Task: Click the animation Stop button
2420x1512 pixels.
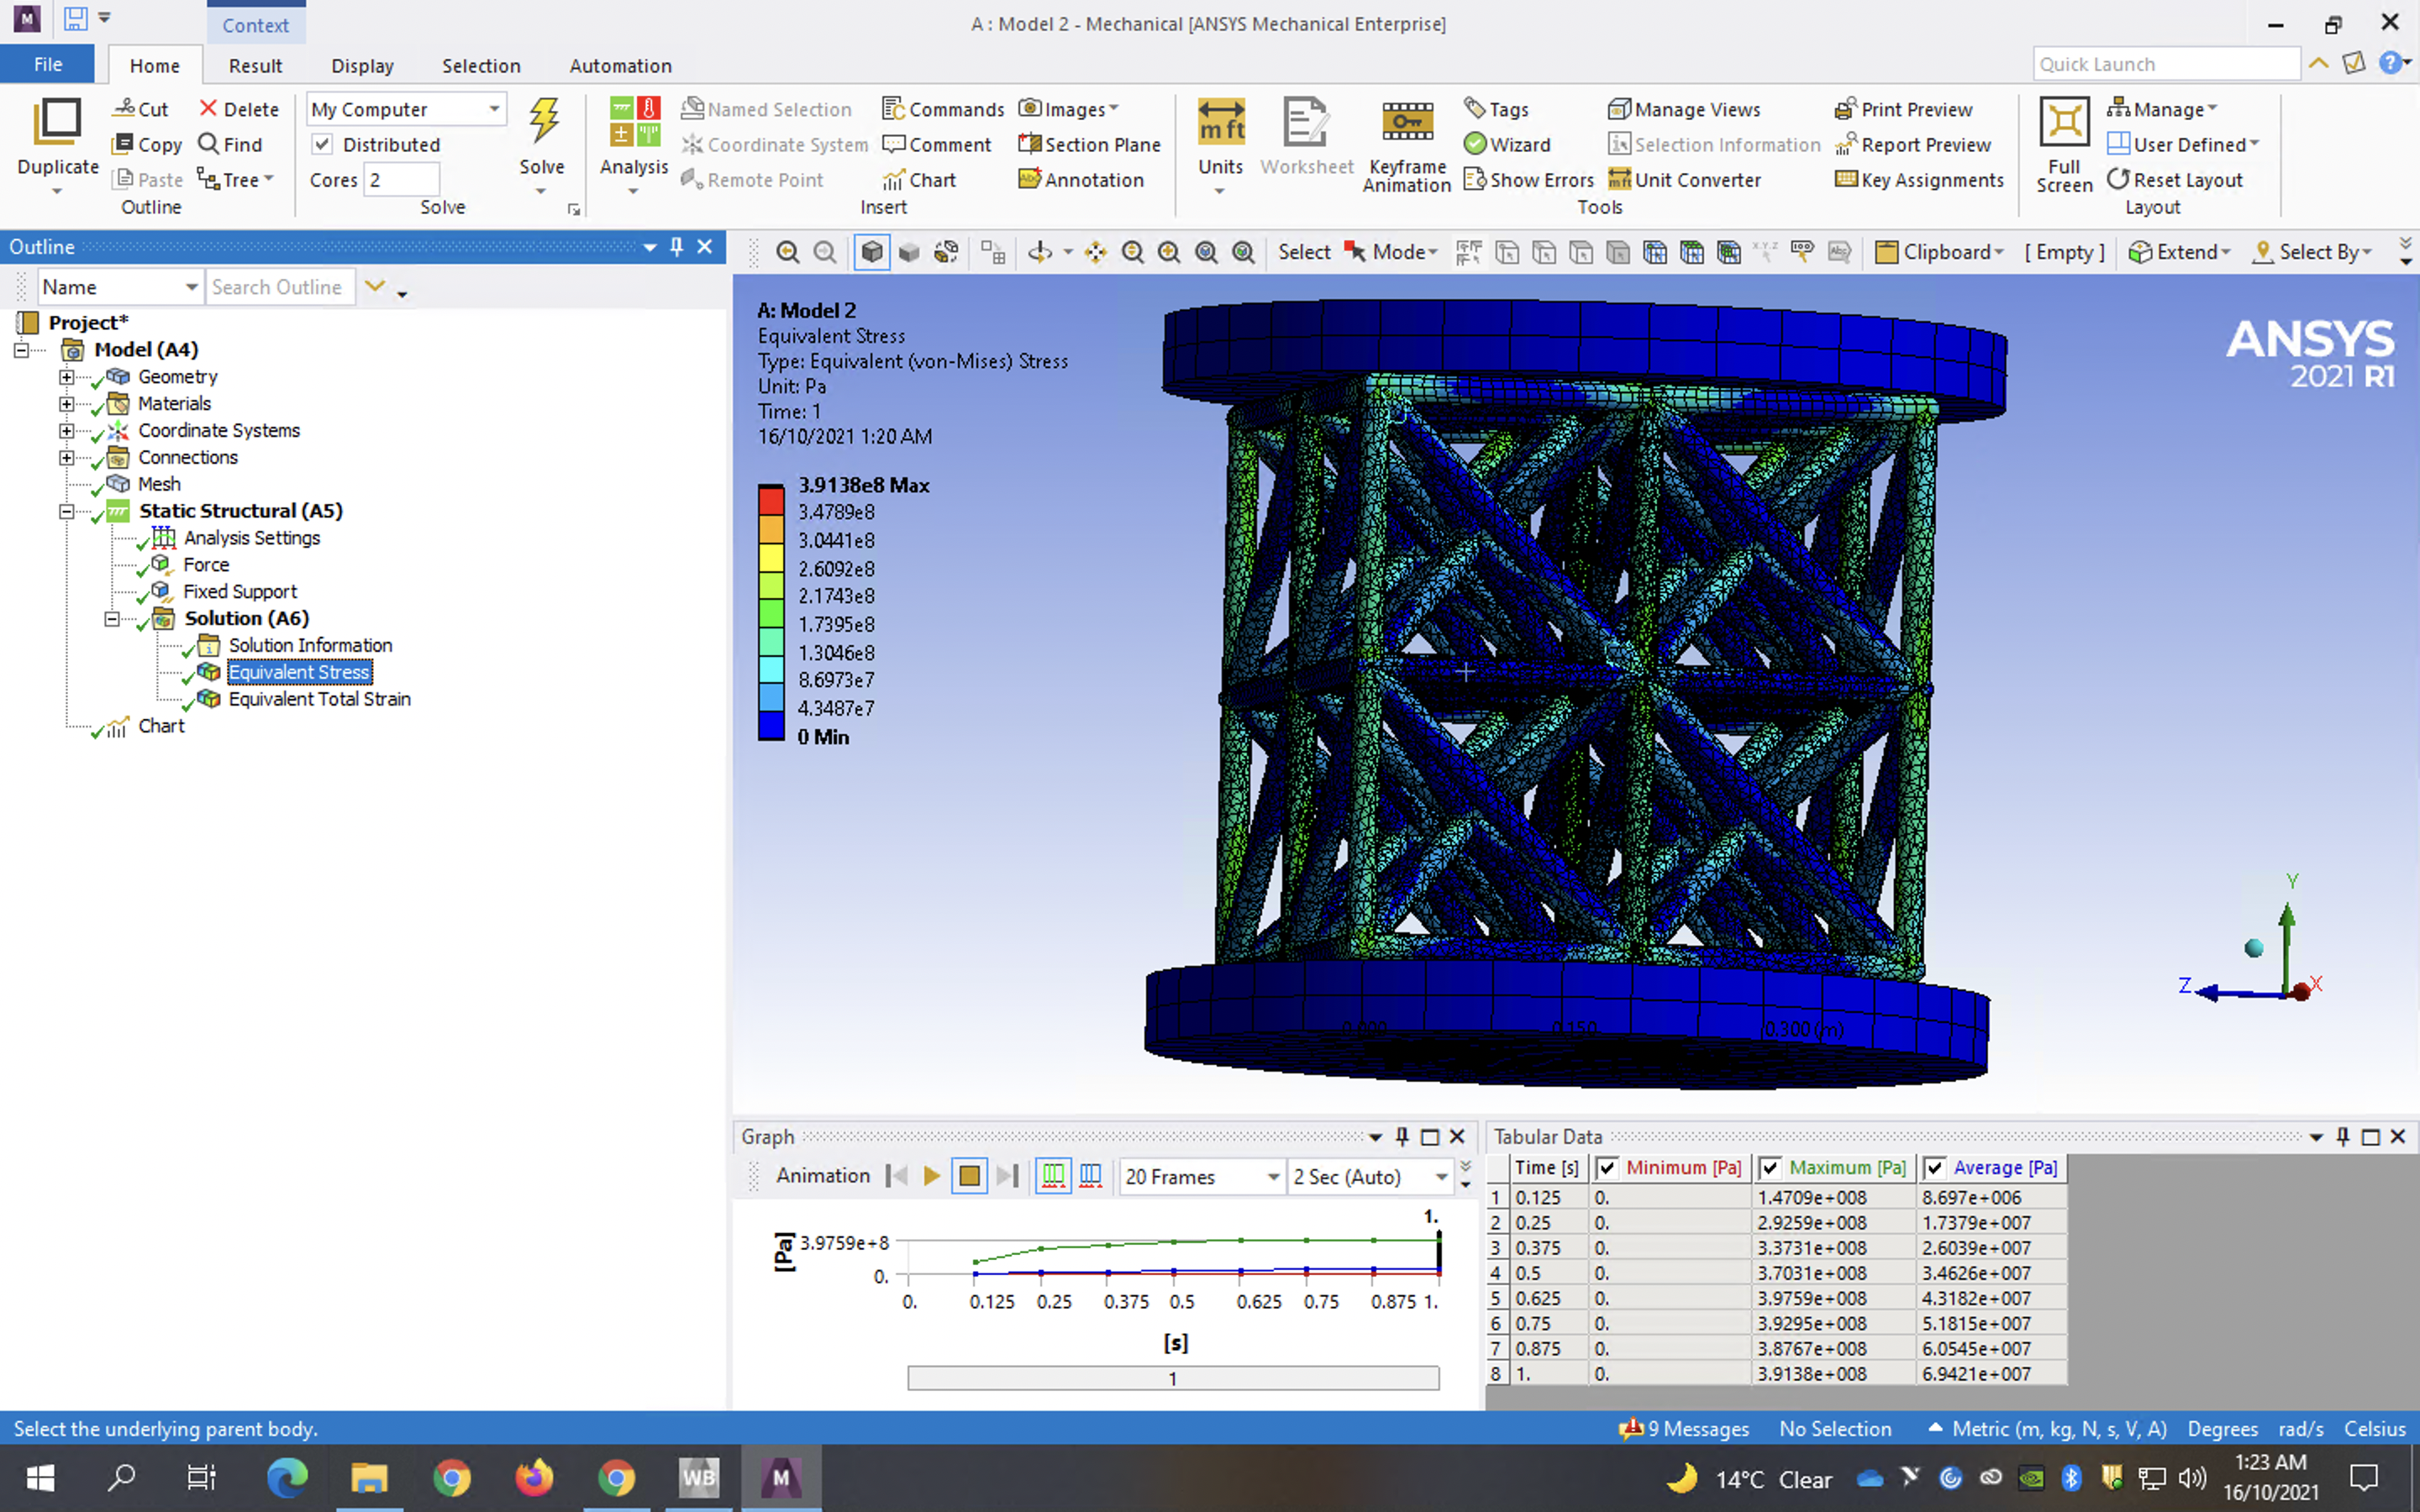Action: 968,1176
